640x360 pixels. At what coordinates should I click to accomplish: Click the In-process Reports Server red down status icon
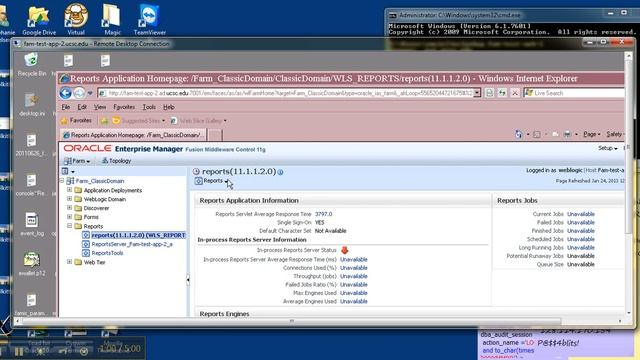(x=344, y=250)
